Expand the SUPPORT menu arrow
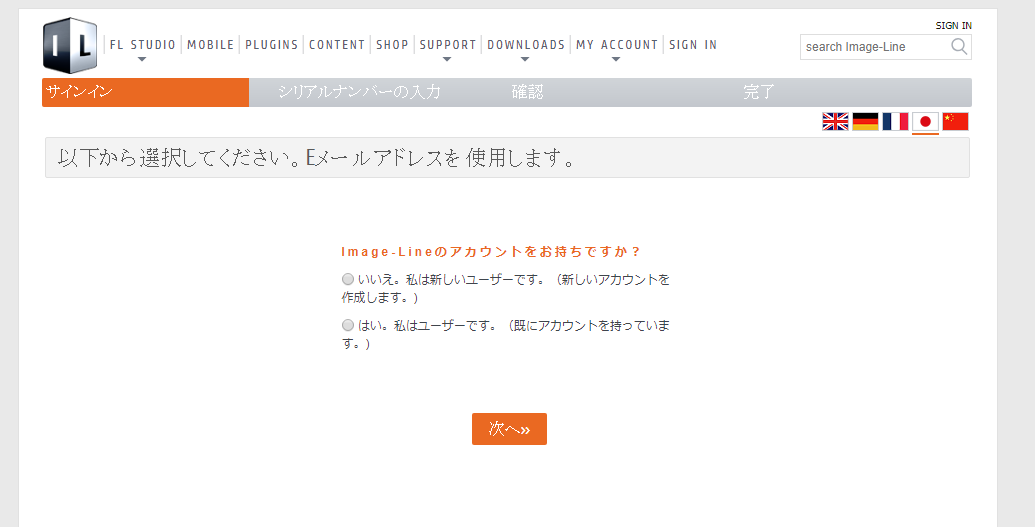This screenshot has height=527, width=1035. 447,59
